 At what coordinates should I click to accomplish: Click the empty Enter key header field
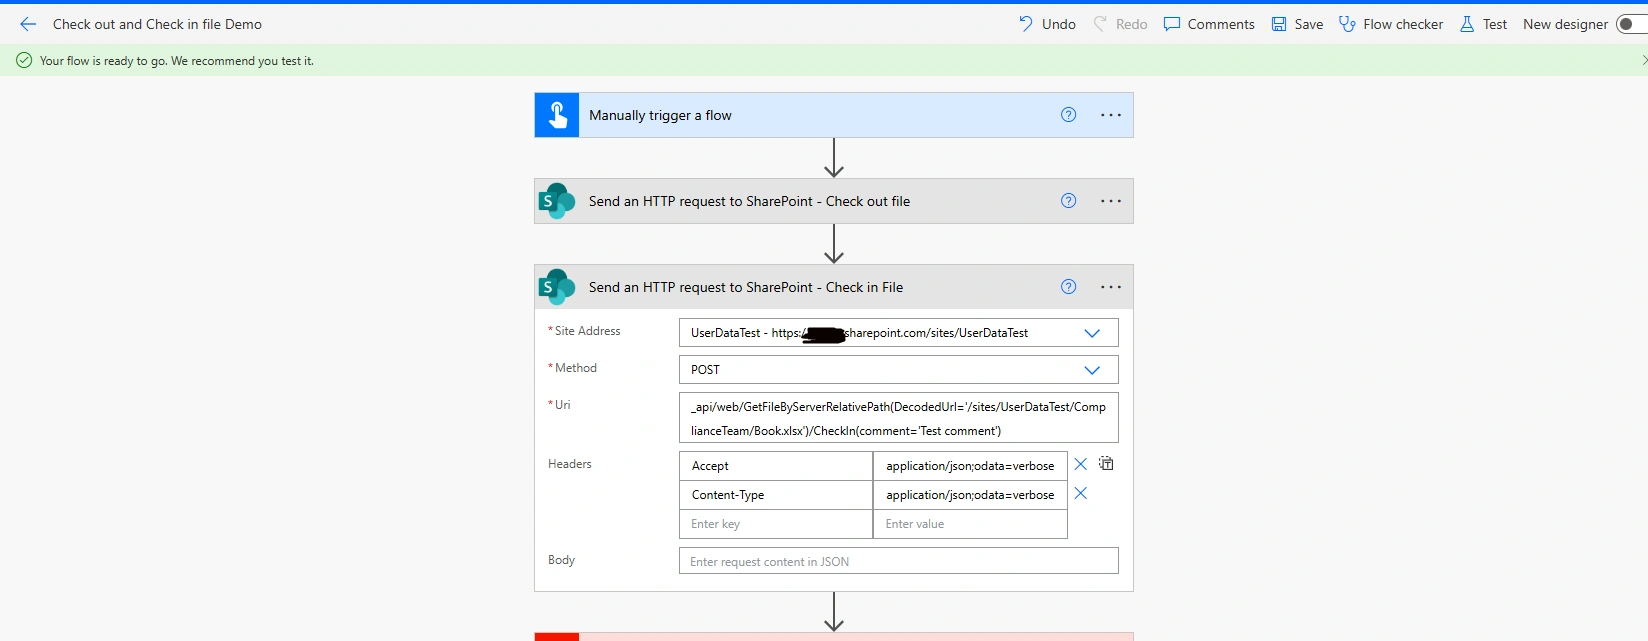776,524
